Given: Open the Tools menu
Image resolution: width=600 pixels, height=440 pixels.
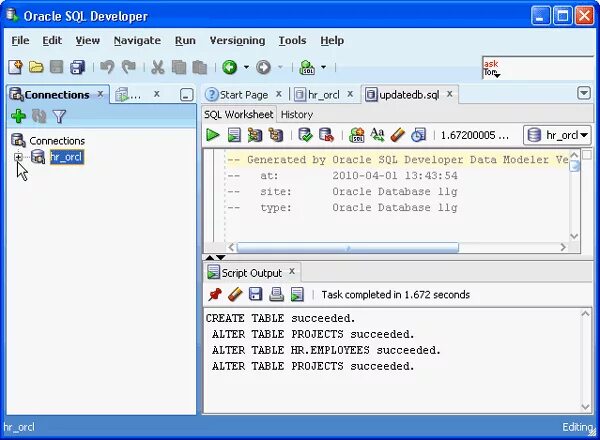Looking at the screenshot, I should 292,40.
